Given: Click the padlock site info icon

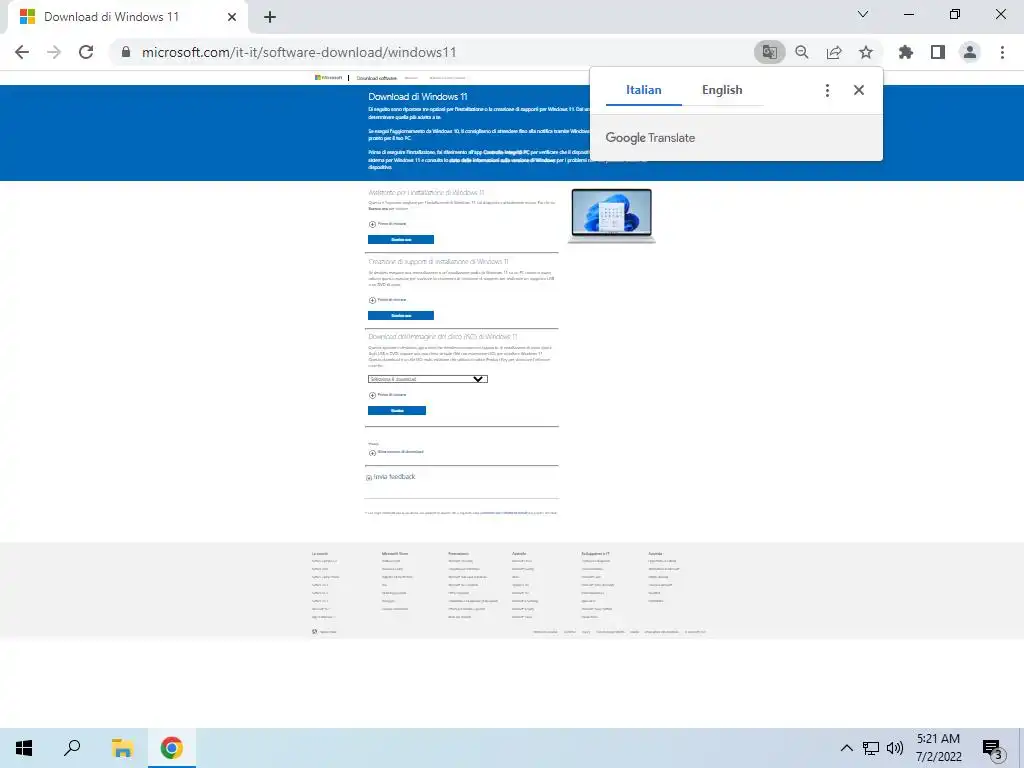Looking at the screenshot, I should click(126, 52).
